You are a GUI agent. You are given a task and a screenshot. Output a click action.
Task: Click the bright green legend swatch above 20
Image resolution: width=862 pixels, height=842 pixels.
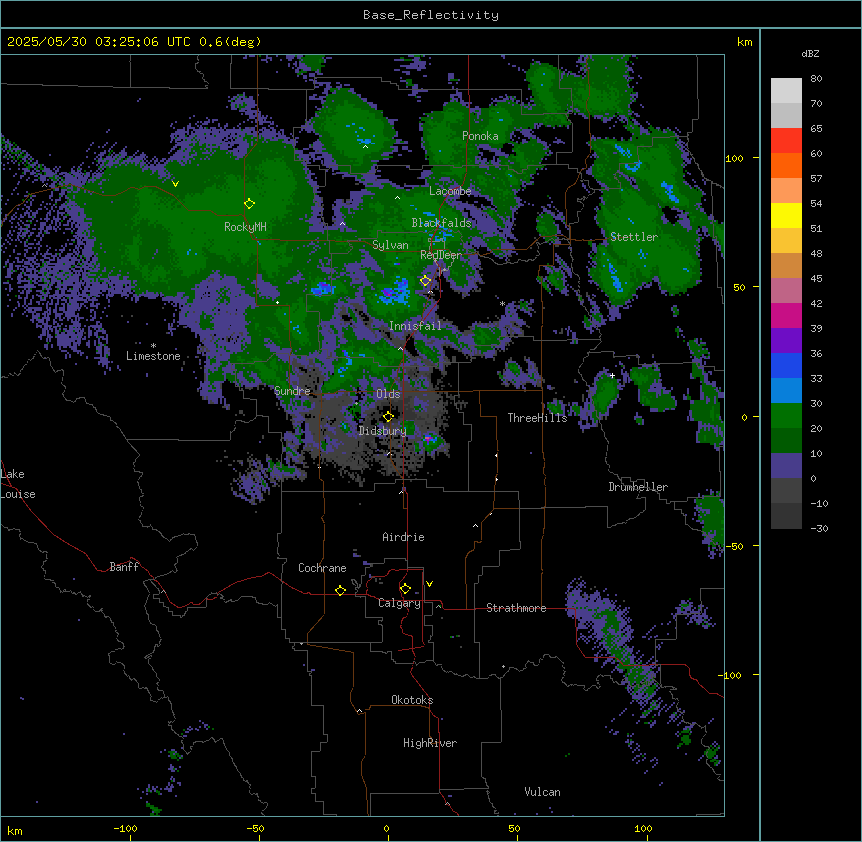click(x=786, y=416)
